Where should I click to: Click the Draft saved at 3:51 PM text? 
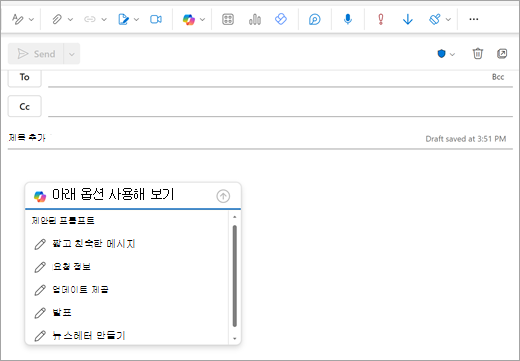[x=466, y=139]
